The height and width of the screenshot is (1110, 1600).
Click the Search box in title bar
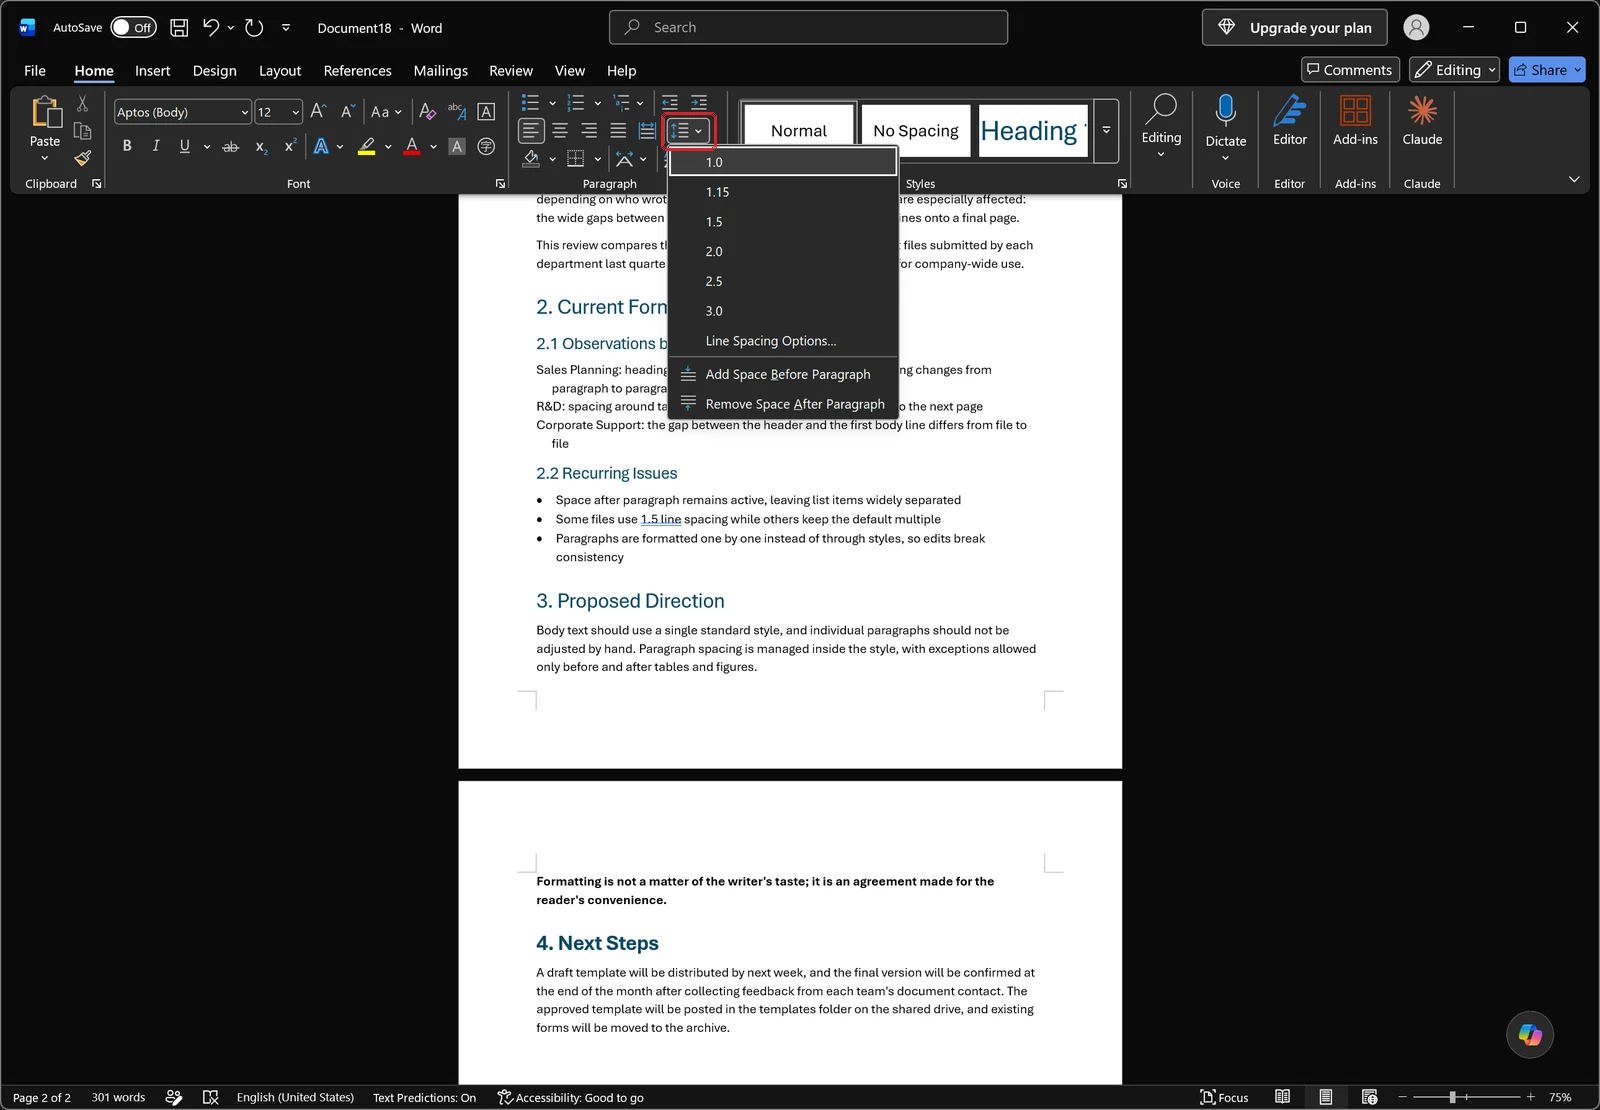coord(808,28)
